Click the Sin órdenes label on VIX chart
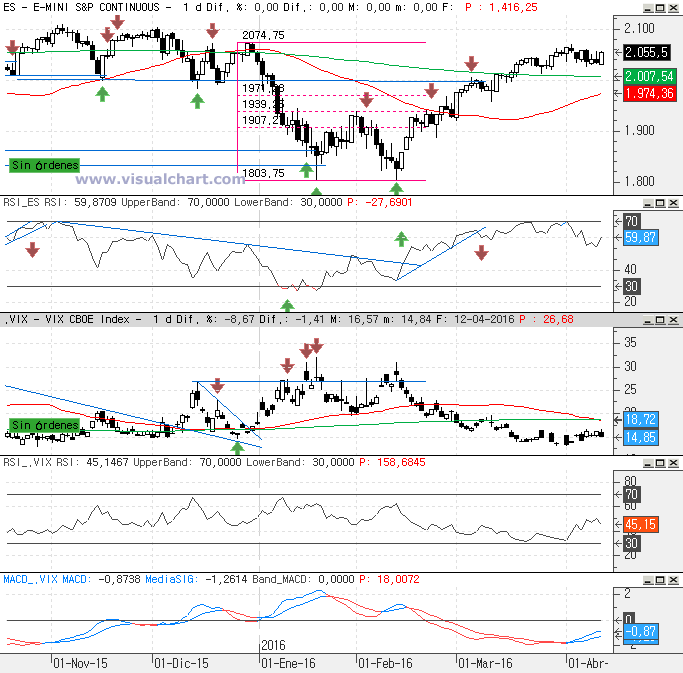Viewport: 683px width, 673px height. [44, 425]
